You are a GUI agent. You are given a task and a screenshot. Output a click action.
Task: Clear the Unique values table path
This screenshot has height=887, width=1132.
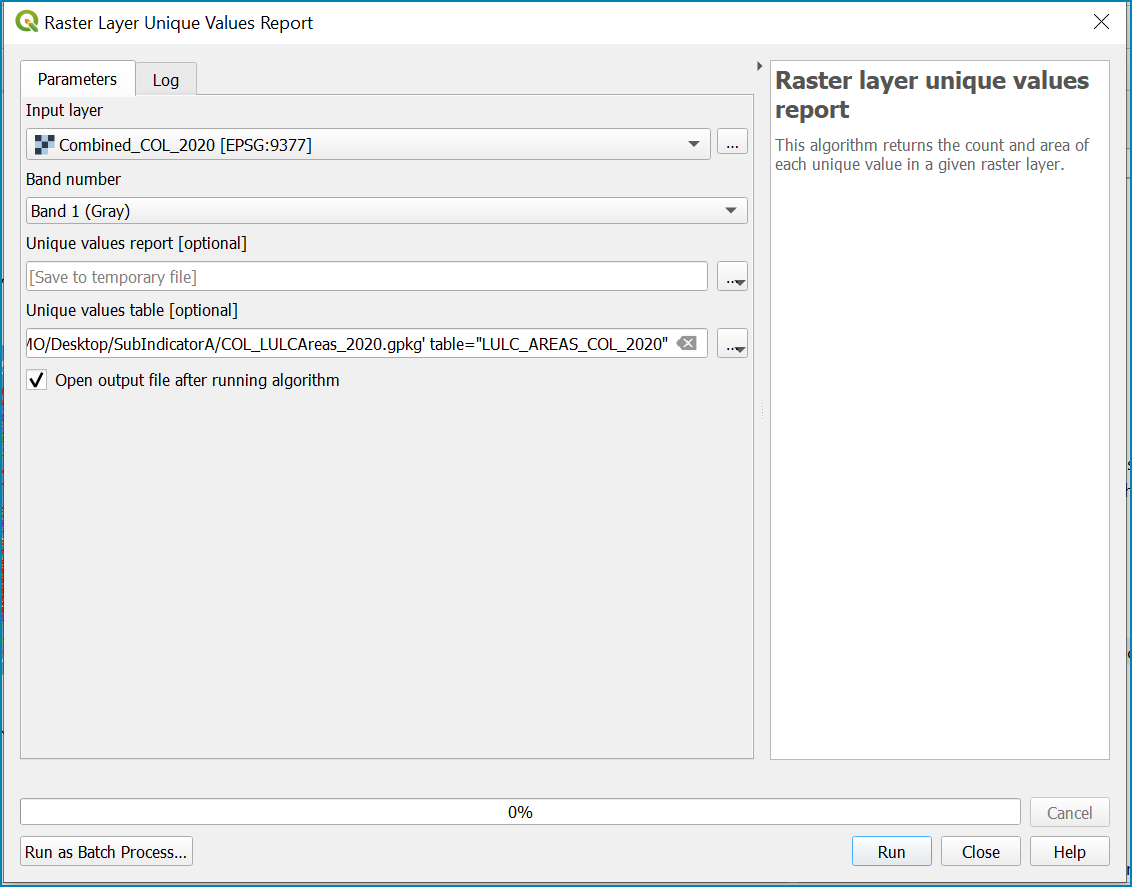(687, 344)
